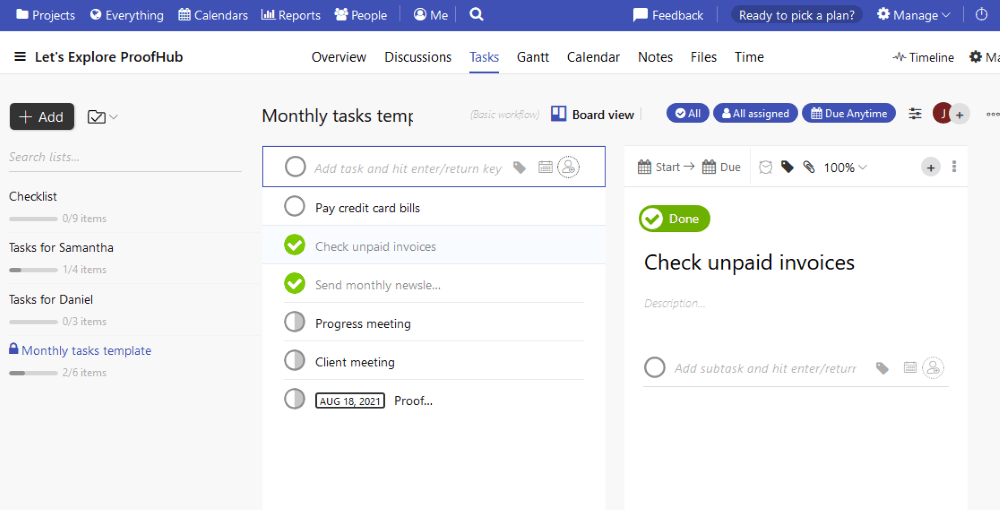Toggle the green Done status button
This screenshot has height=510, width=1000.
tap(674, 219)
